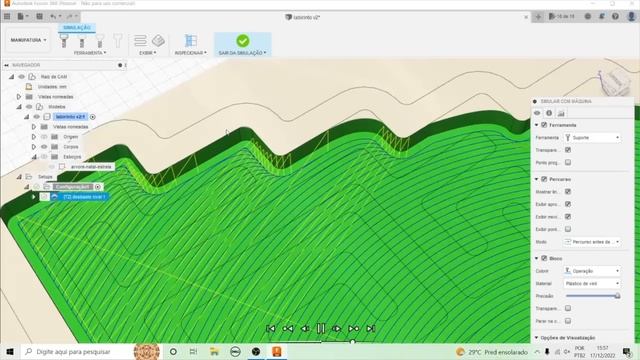Image resolution: width=640 pixels, height=360 pixels.
Task: Open the job status '10 de 10' indicator
Action: pyautogui.click(x=562, y=17)
